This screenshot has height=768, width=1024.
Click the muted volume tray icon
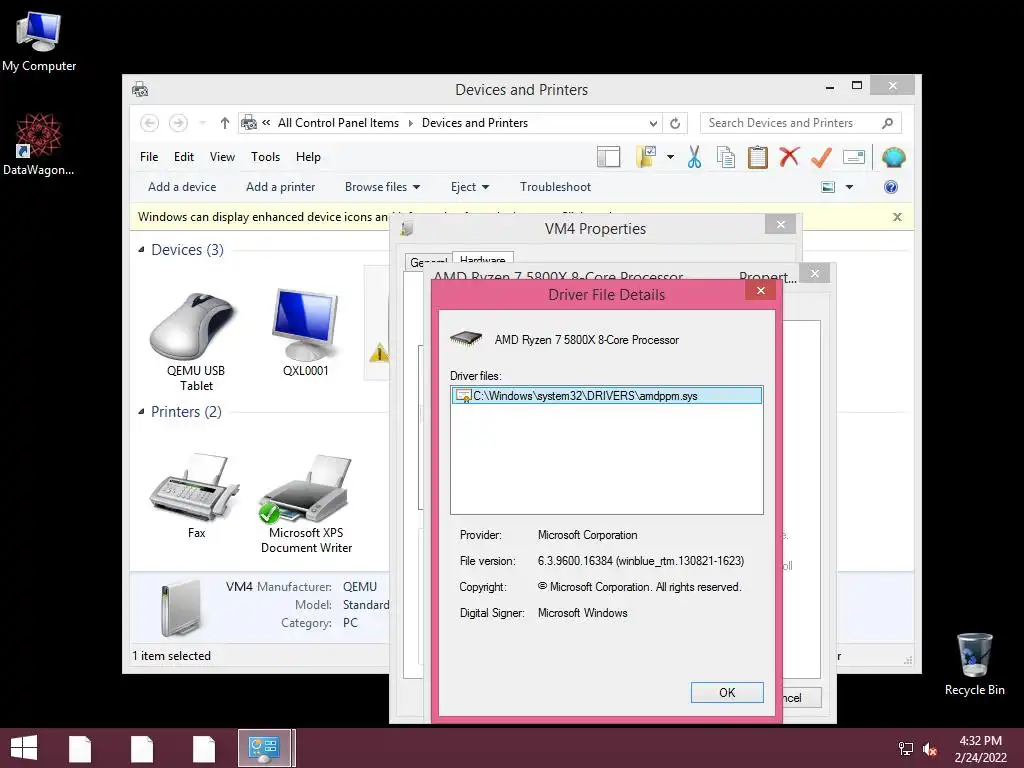[x=929, y=749]
